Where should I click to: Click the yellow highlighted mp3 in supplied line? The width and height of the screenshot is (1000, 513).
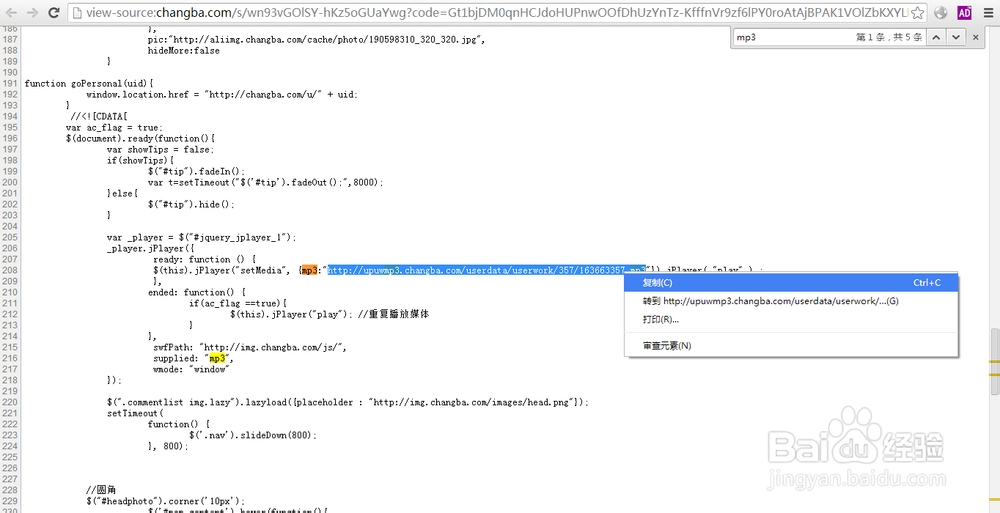coord(217,359)
